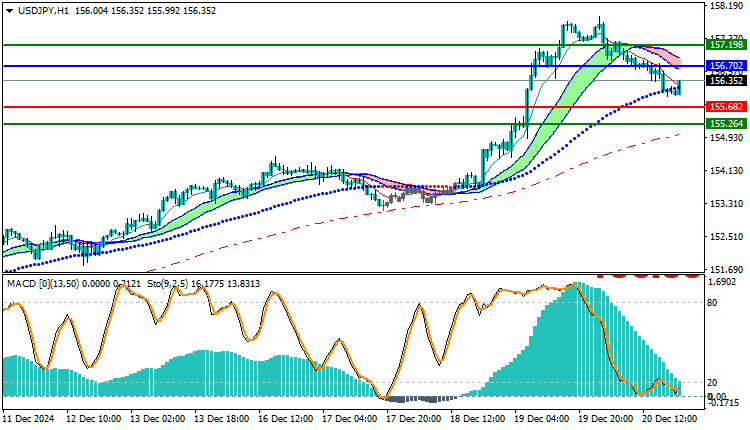
Task: Click the current price label 156.352
Action: click(726, 80)
